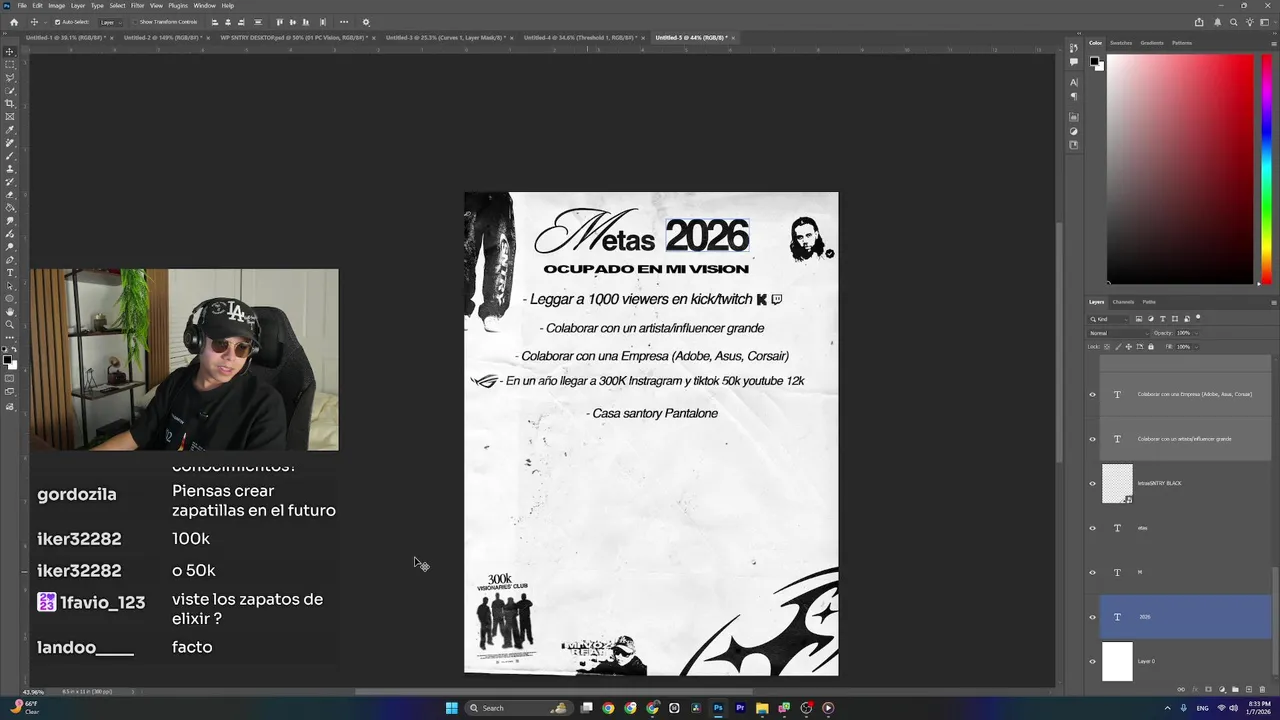1280x720 pixels.
Task: Select the Eraser tool
Action: click(10, 194)
